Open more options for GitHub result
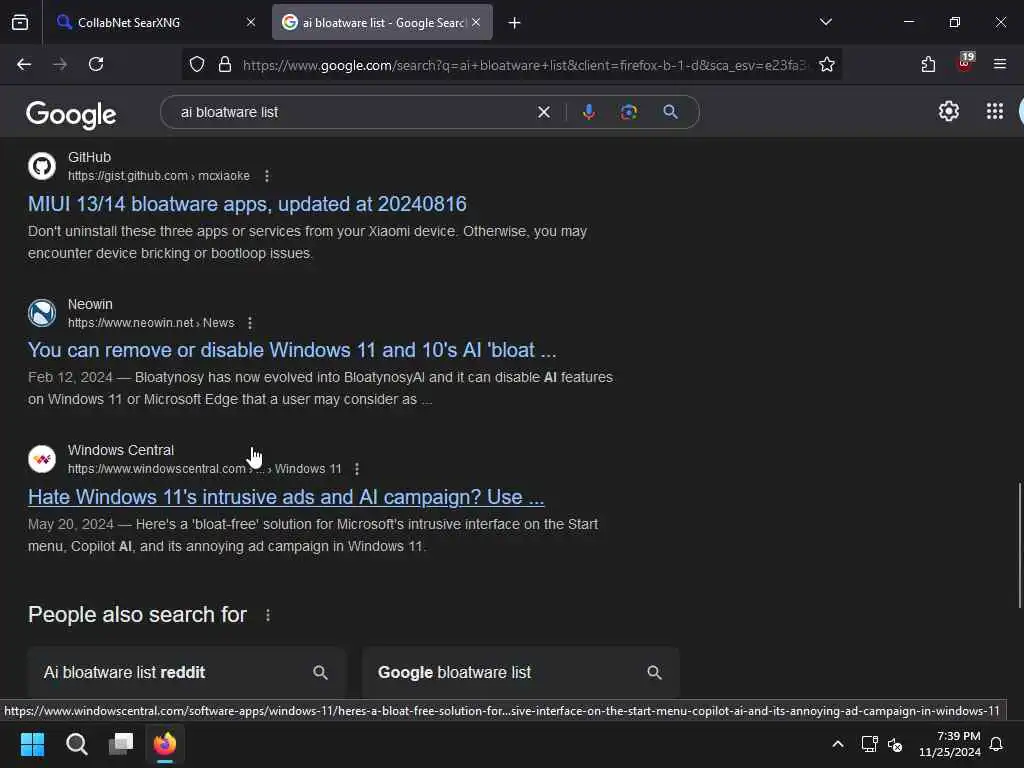1024x768 pixels. pos(266,176)
